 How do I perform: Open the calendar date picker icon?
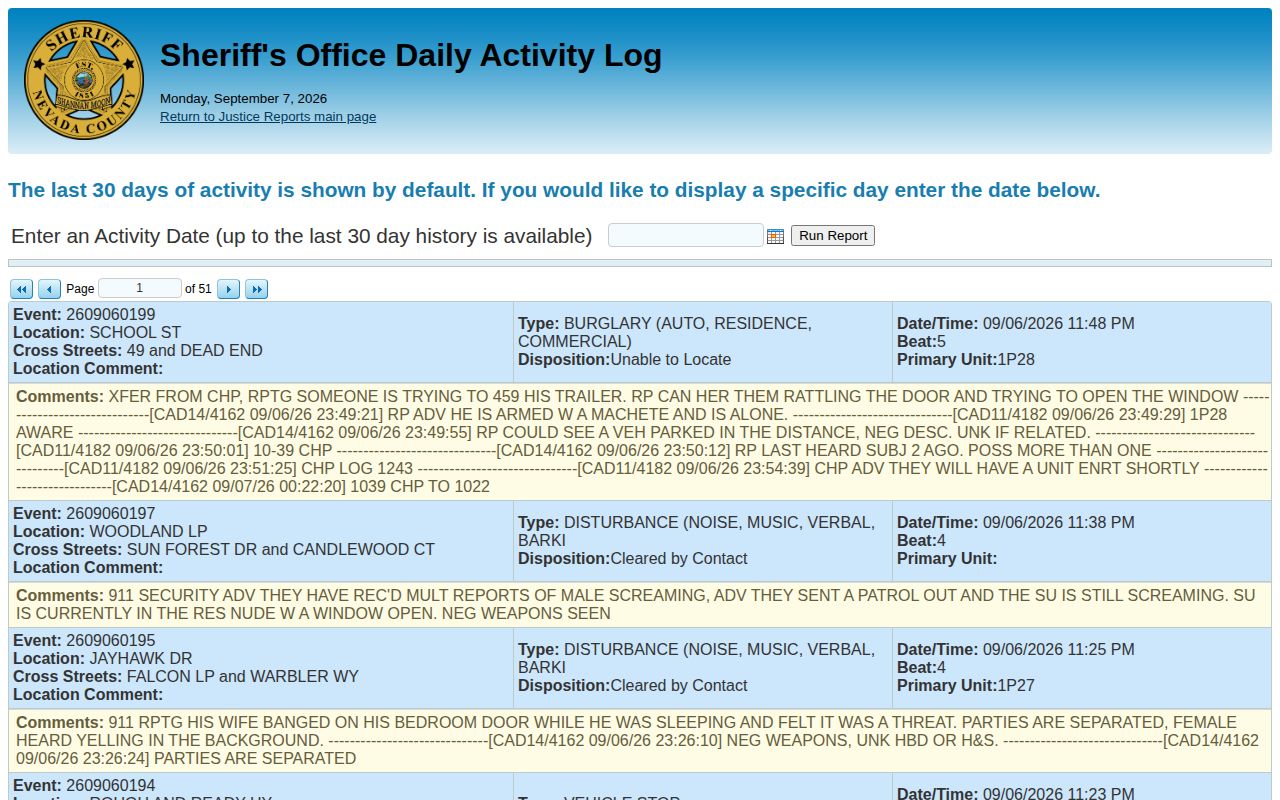775,236
